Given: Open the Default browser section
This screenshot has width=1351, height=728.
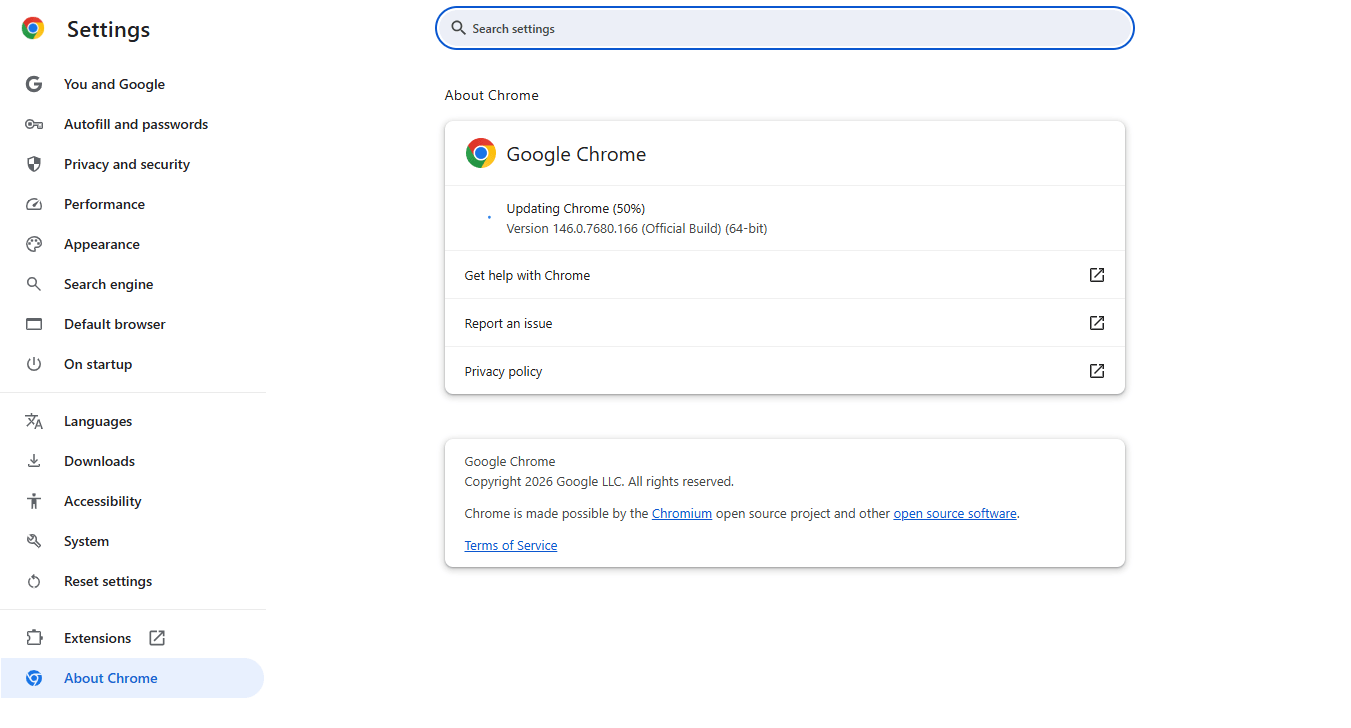Looking at the screenshot, I should click(114, 324).
